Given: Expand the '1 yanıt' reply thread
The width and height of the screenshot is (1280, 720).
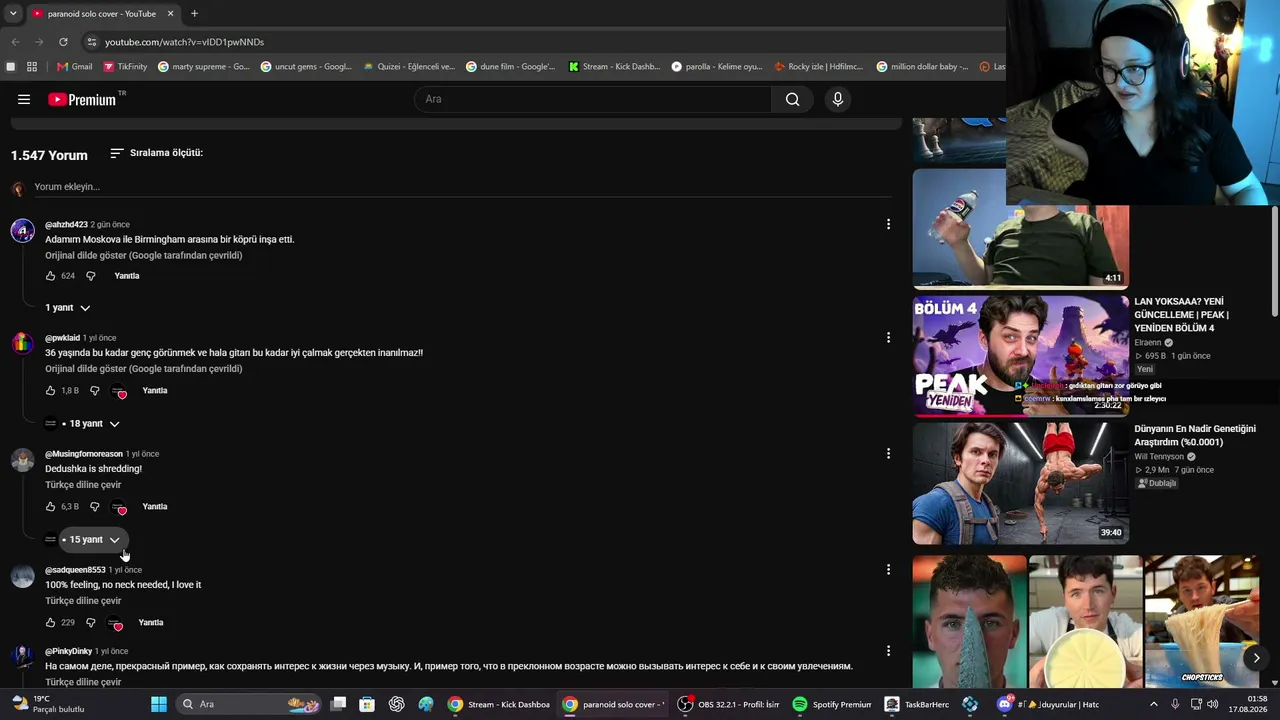Looking at the screenshot, I should [x=68, y=308].
